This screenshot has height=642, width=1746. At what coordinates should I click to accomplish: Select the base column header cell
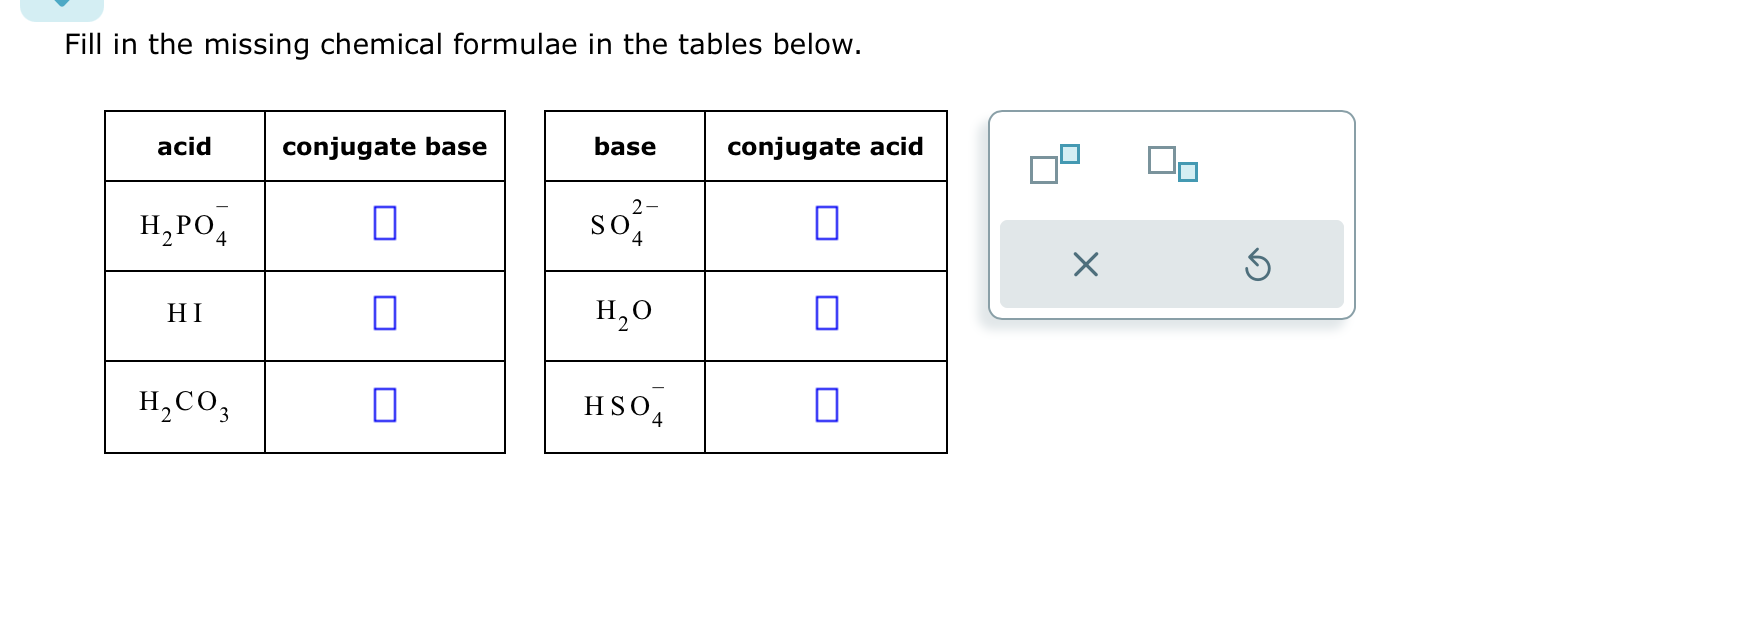tap(625, 146)
